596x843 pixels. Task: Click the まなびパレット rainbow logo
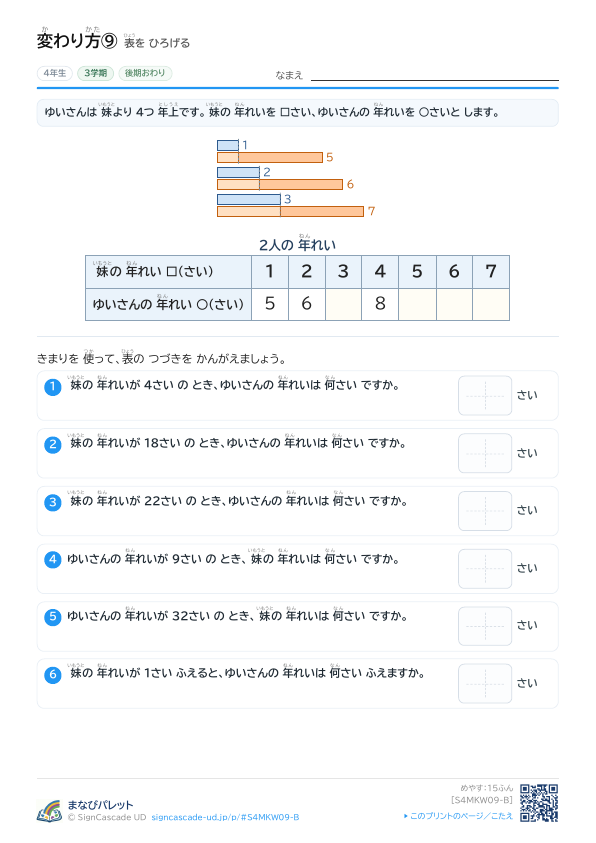[x=49, y=810]
